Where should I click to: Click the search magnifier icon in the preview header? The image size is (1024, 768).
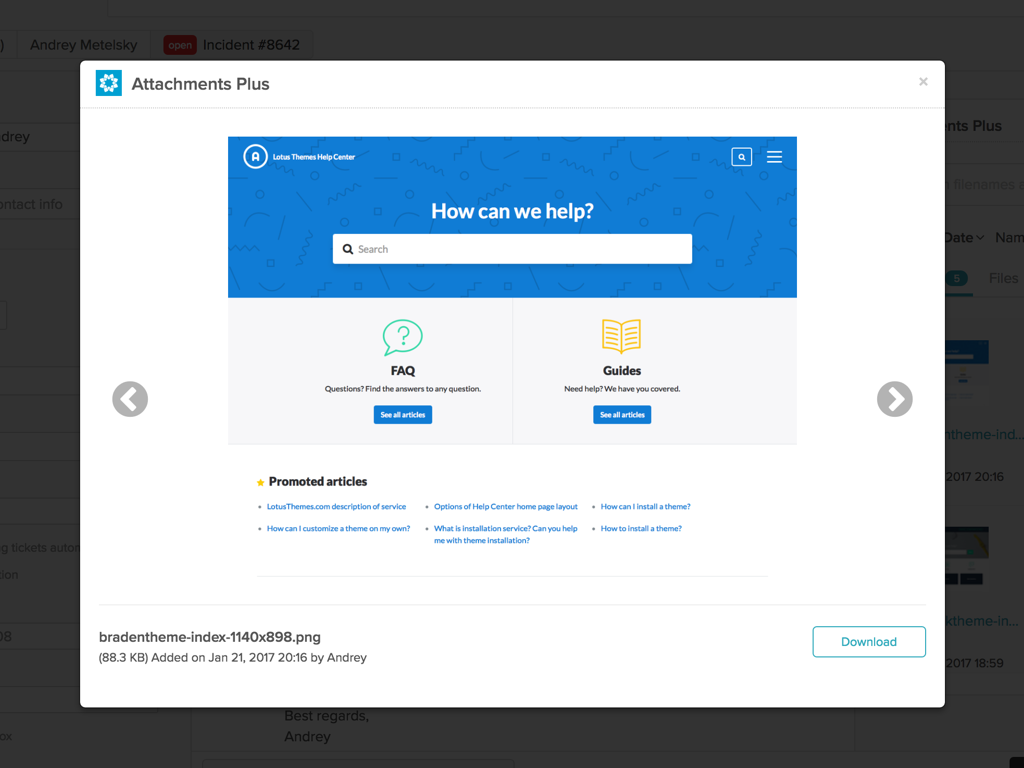pyautogui.click(x=741, y=157)
